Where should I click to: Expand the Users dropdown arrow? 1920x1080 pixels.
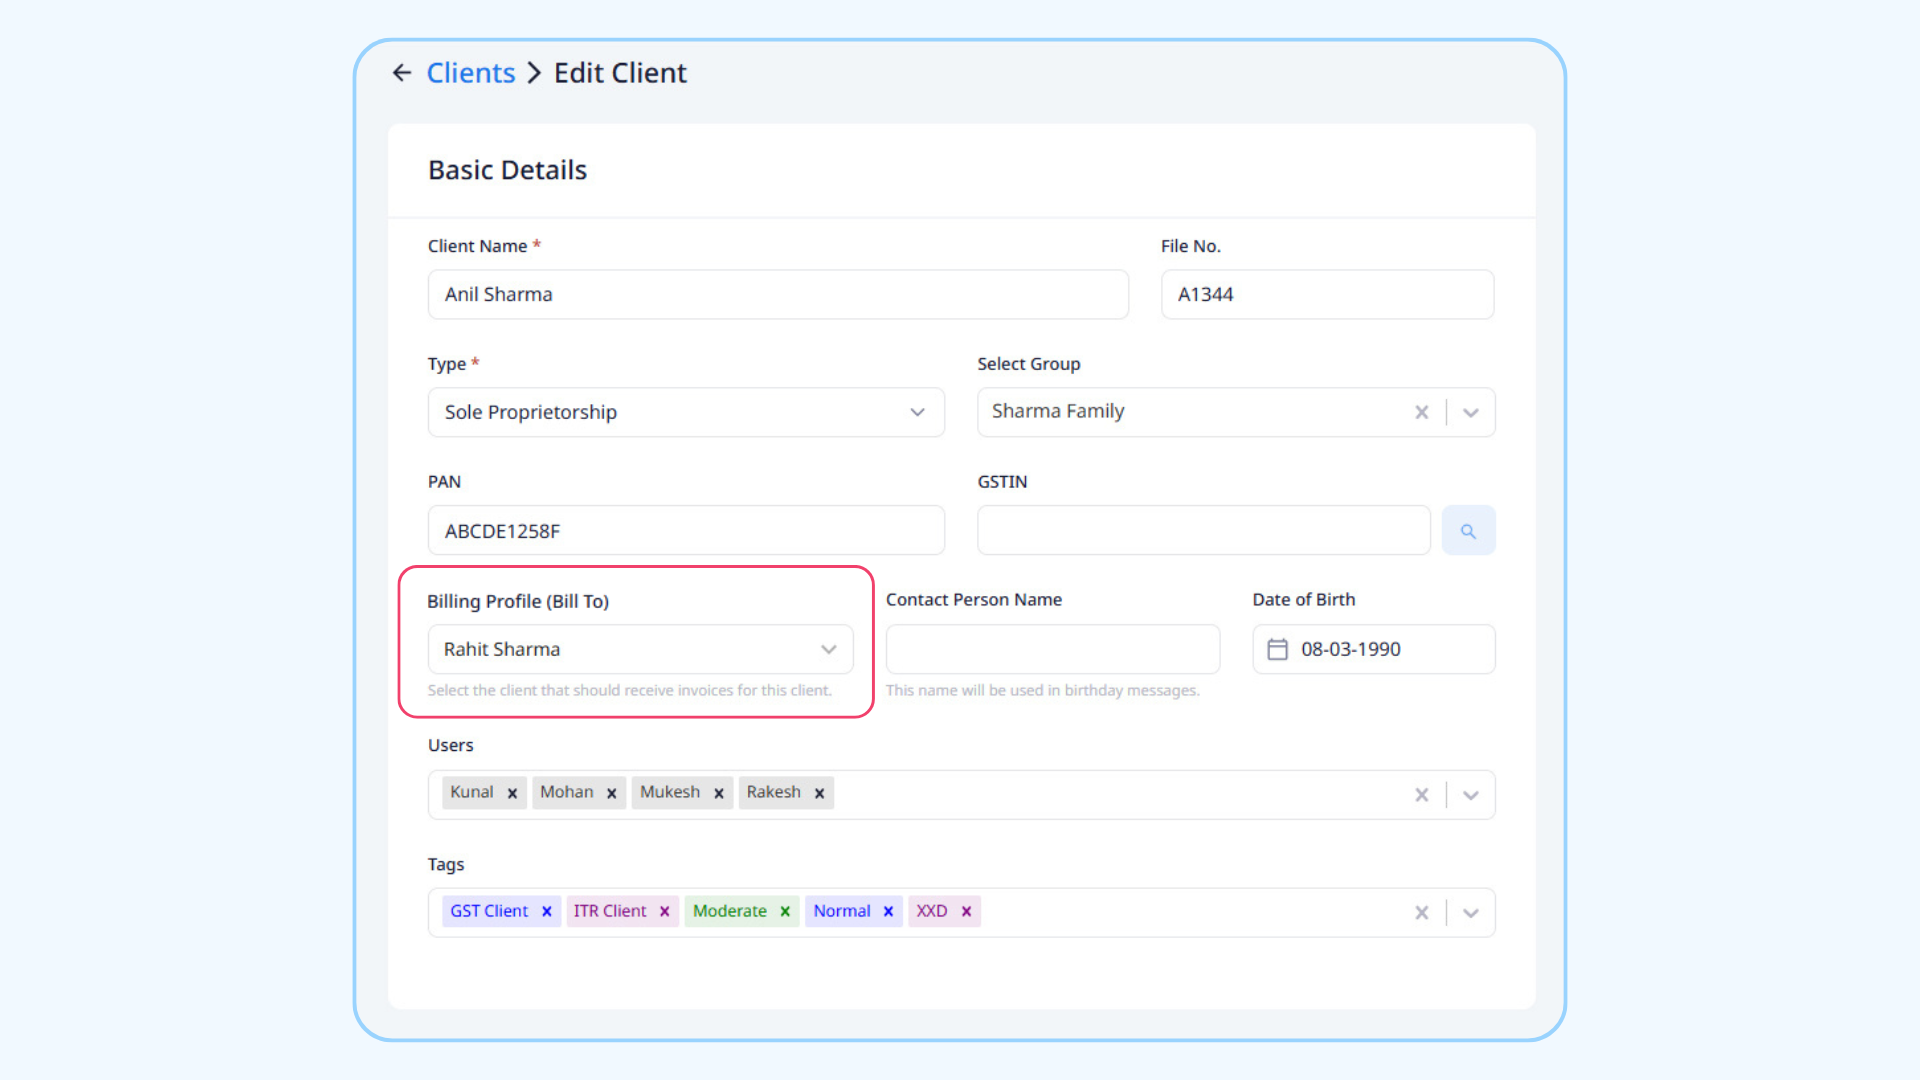click(x=1470, y=795)
